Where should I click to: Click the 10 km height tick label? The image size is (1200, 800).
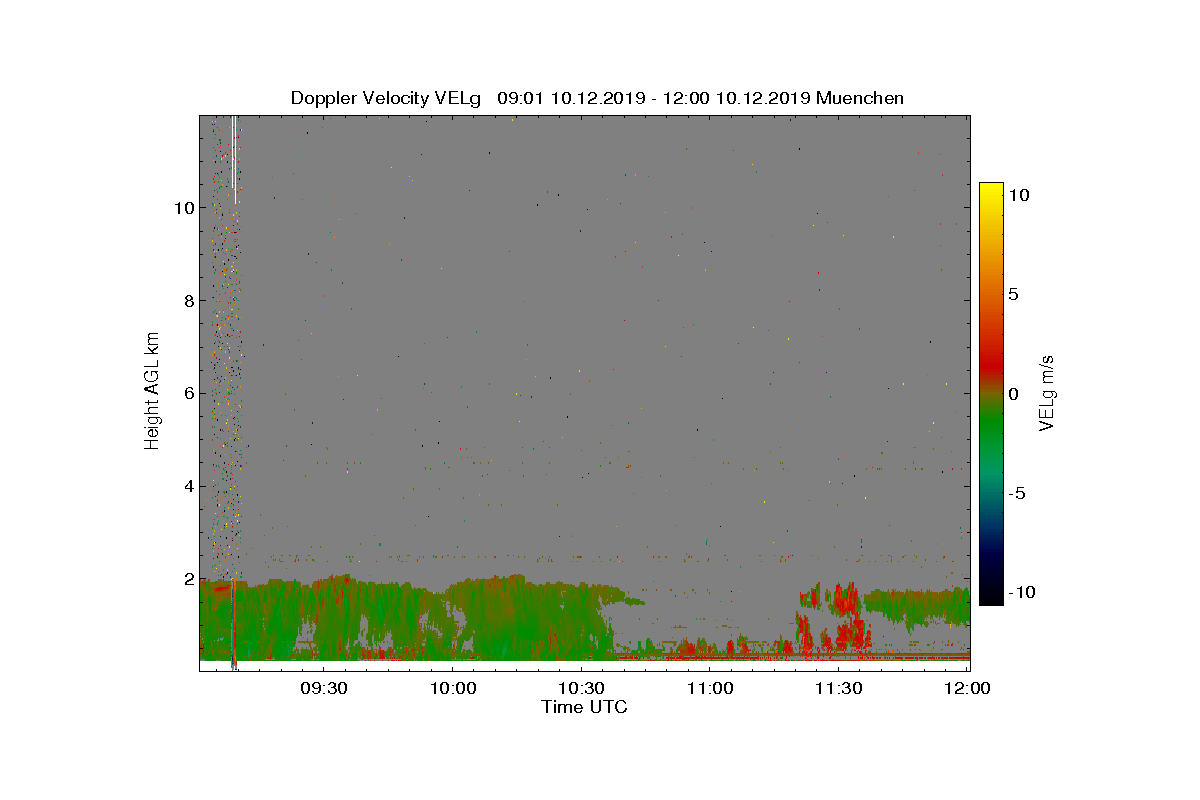[183, 208]
